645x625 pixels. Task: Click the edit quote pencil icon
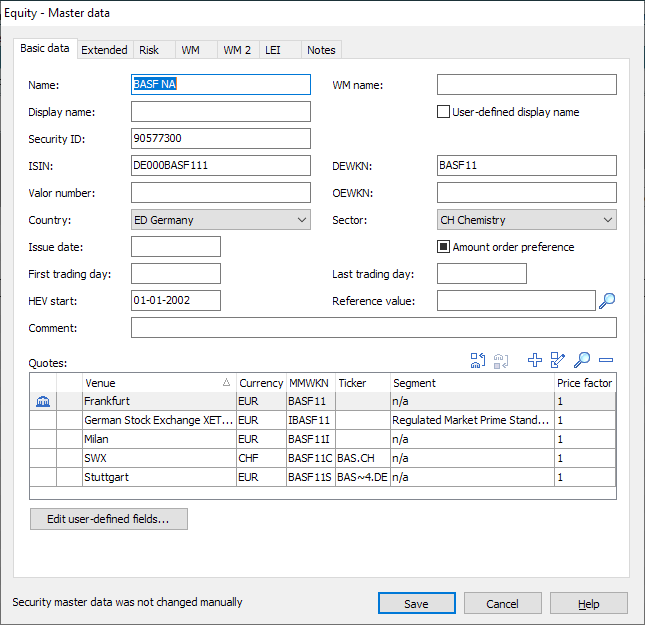558,360
